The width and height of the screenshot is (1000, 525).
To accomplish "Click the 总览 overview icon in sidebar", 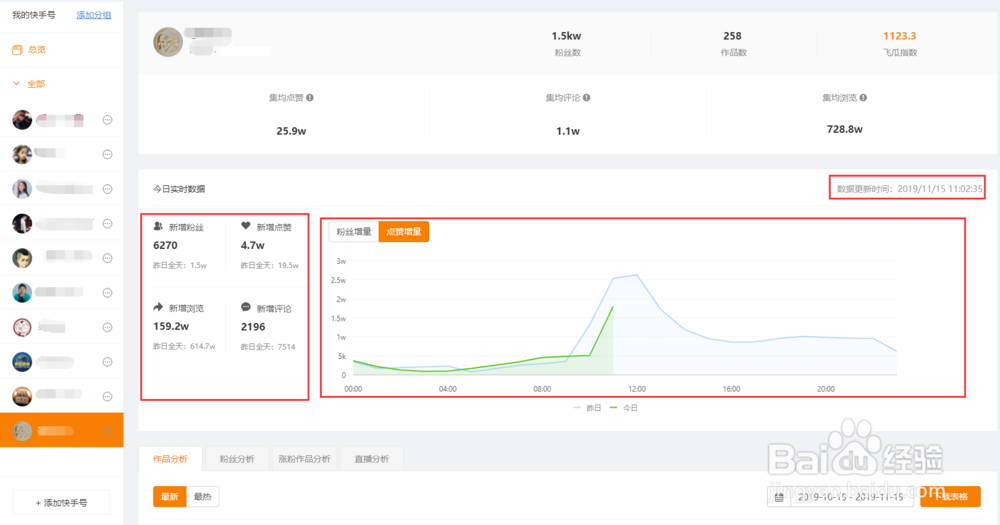I will click(x=17, y=50).
